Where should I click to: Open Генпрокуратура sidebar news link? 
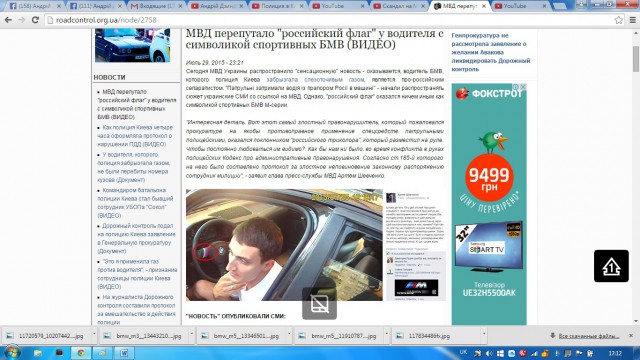click(491, 52)
